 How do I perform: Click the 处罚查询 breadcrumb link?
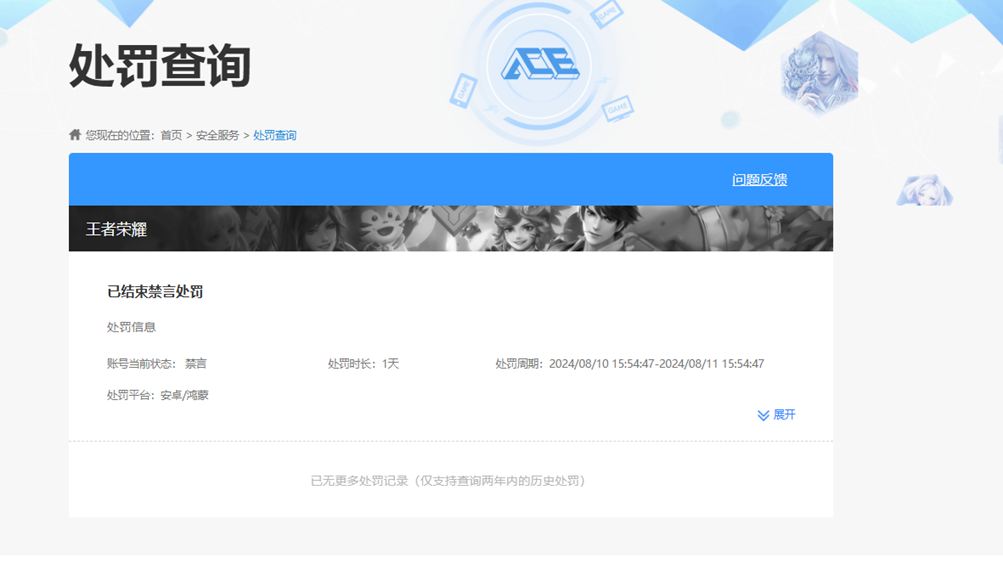pos(275,135)
